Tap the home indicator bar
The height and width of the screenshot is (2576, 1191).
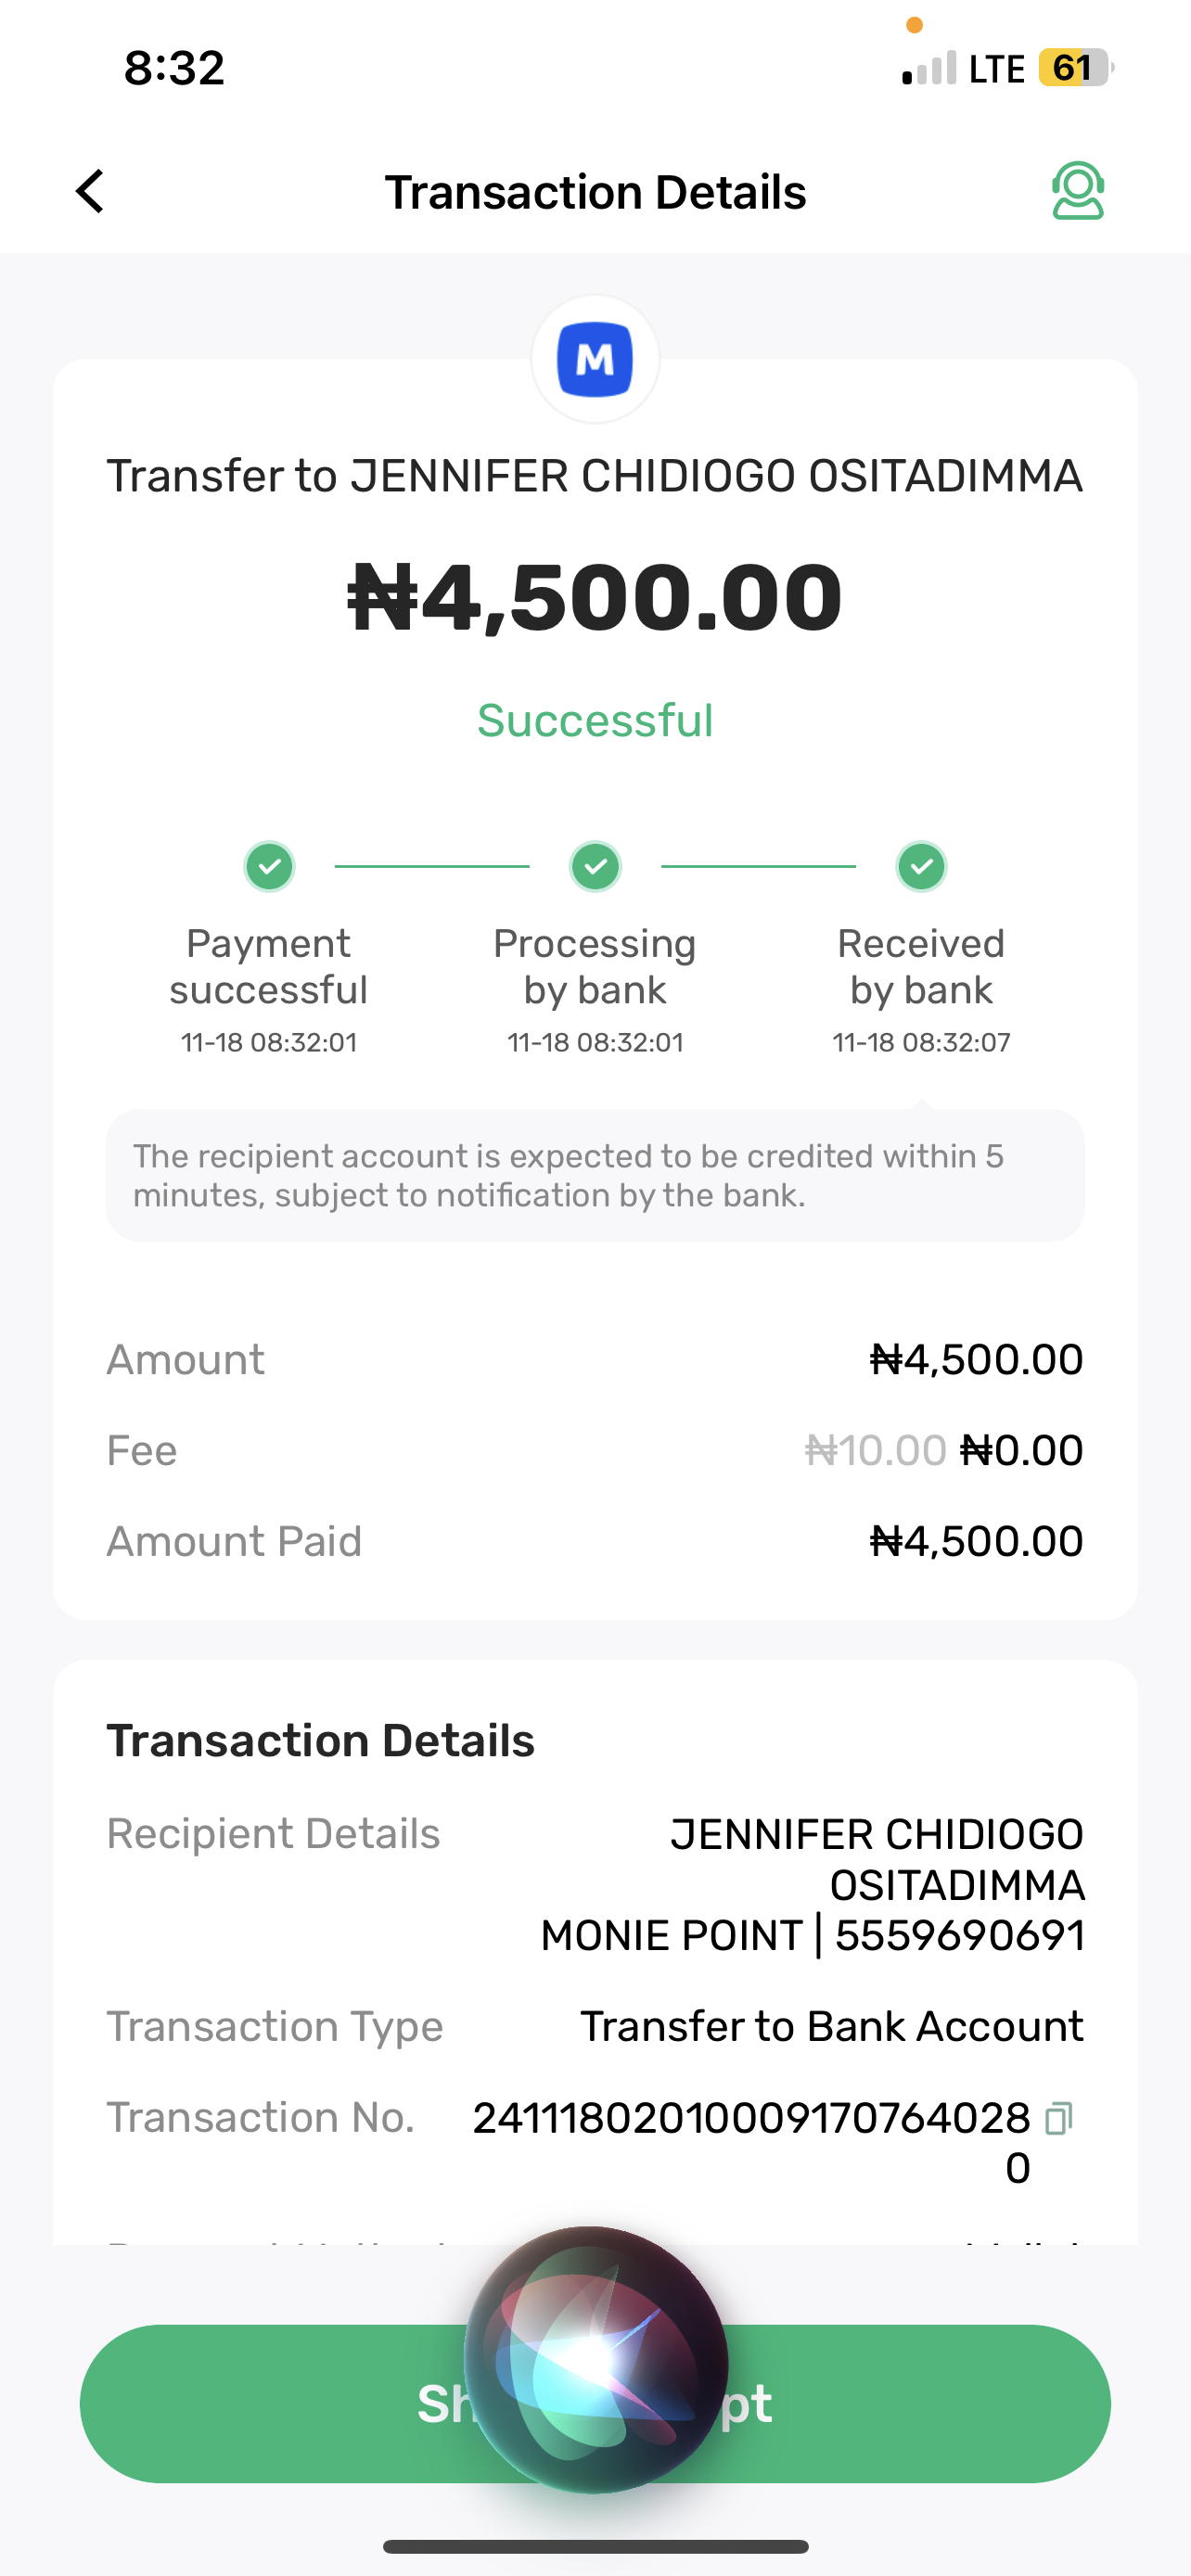tap(595, 2546)
